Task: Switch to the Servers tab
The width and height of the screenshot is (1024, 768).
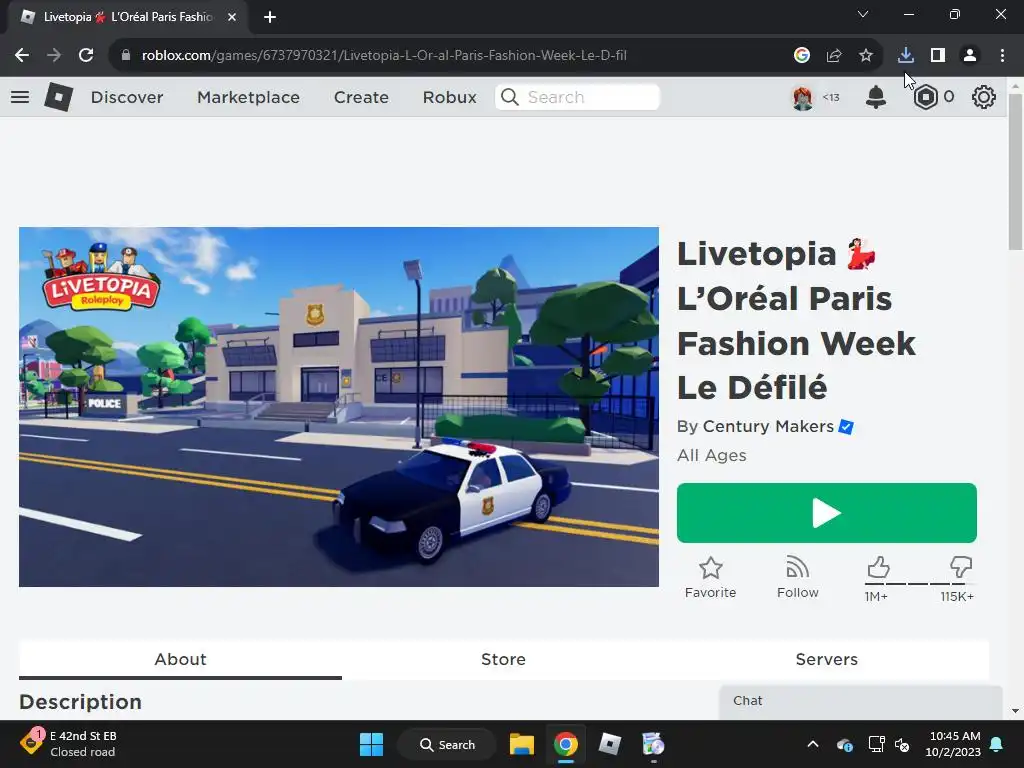Action: coord(827,660)
